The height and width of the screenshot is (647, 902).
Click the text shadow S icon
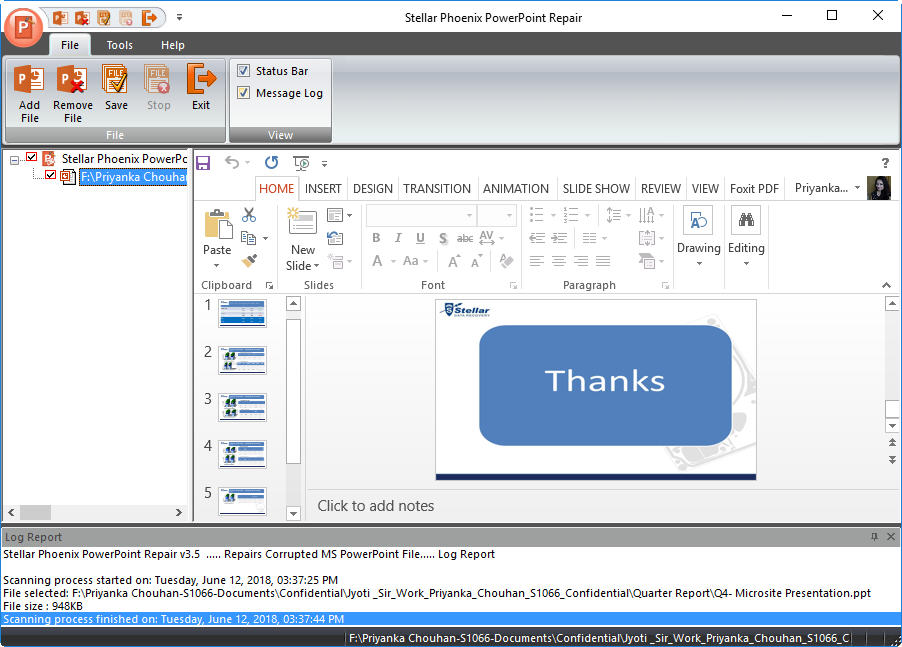point(442,238)
